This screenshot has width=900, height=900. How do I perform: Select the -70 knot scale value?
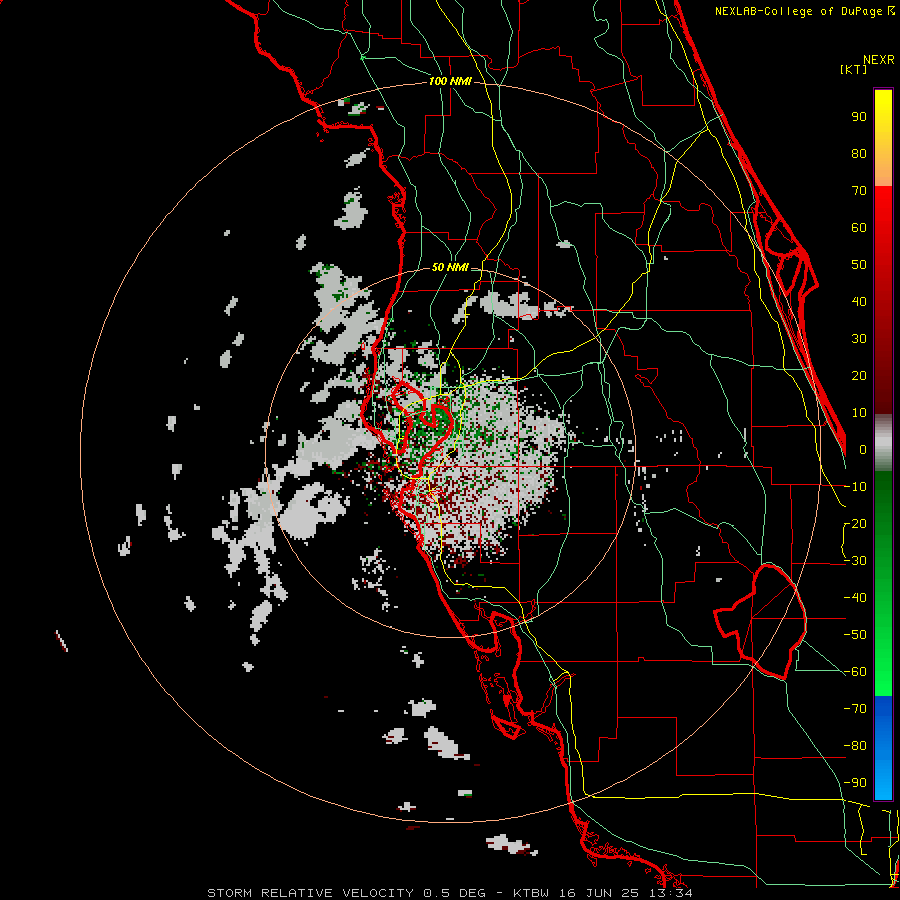click(855, 709)
